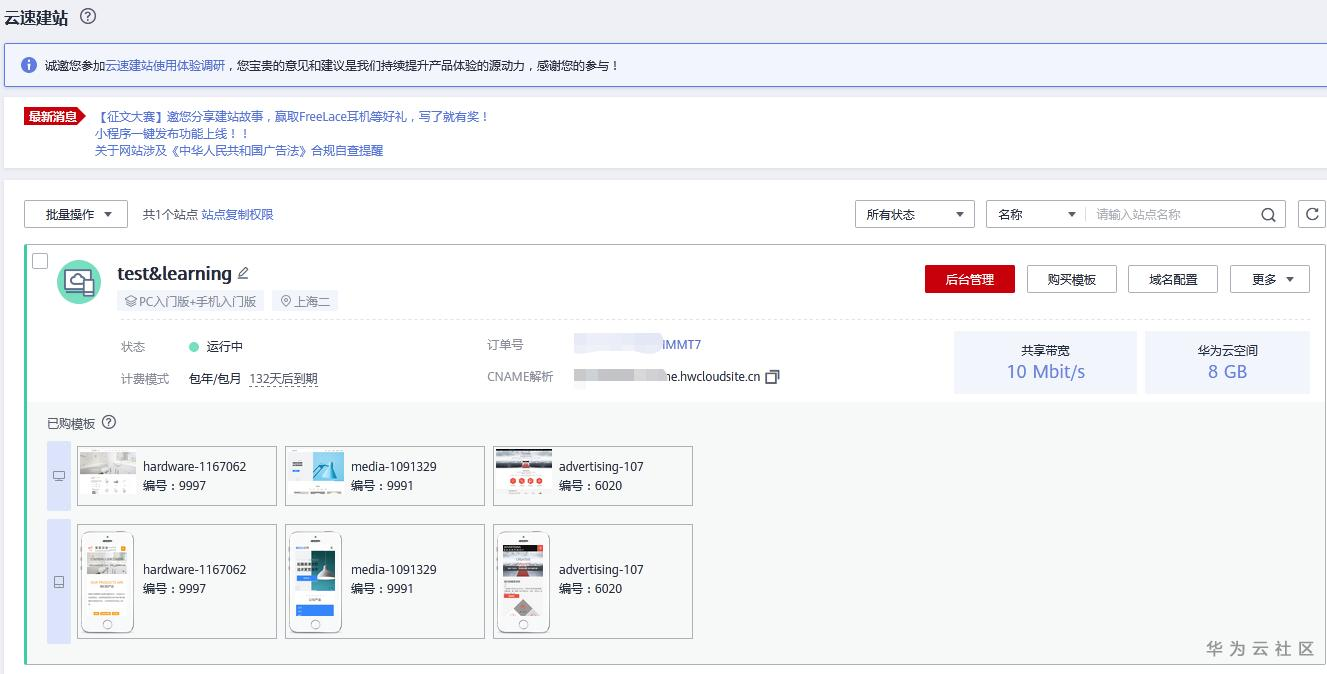Screen dimensions: 1327x674
Task: Click the 10 Mbit/s bandwidth value
Action: pyautogui.click(x=1045, y=371)
